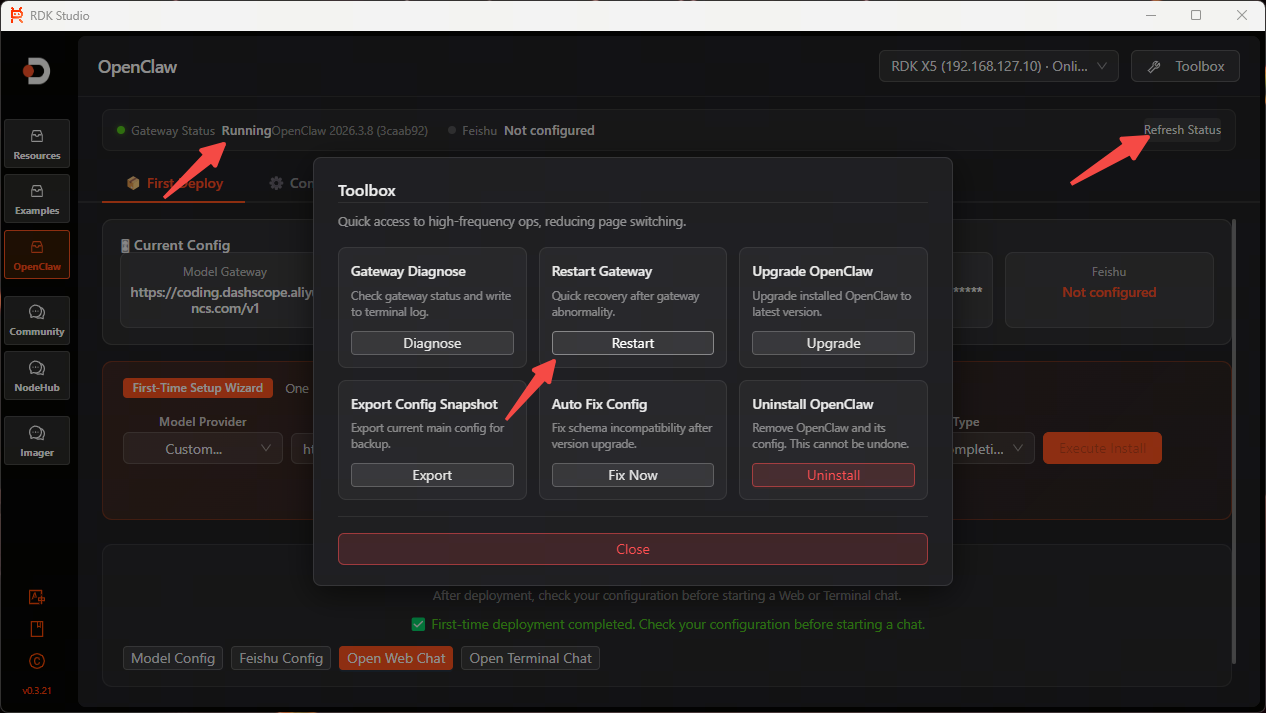Image resolution: width=1266 pixels, height=713 pixels.
Task: Click the Upgrade OpenClaw button
Action: pyautogui.click(x=833, y=343)
